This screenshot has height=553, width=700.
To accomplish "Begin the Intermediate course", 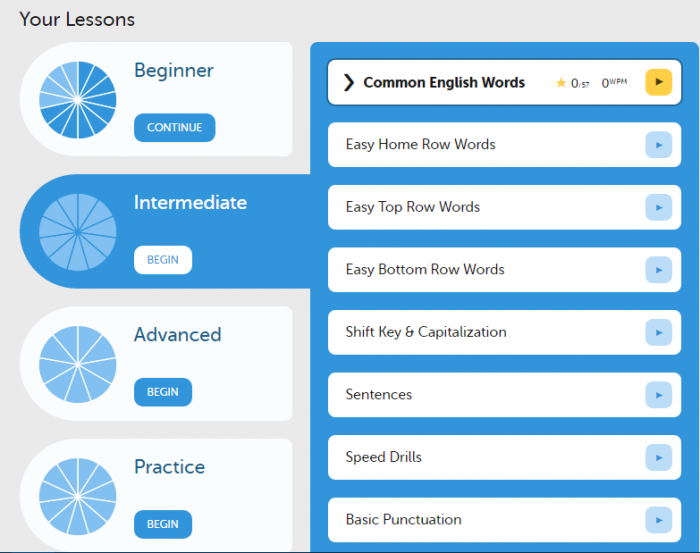I will click(162, 260).
